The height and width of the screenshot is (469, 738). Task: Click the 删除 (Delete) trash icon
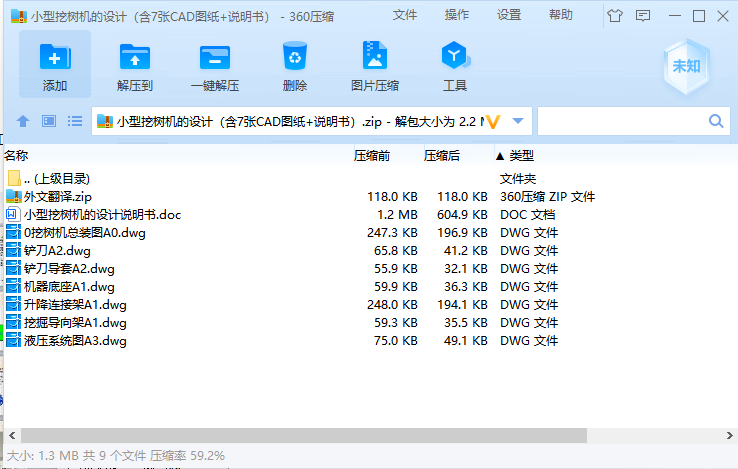click(x=295, y=57)
